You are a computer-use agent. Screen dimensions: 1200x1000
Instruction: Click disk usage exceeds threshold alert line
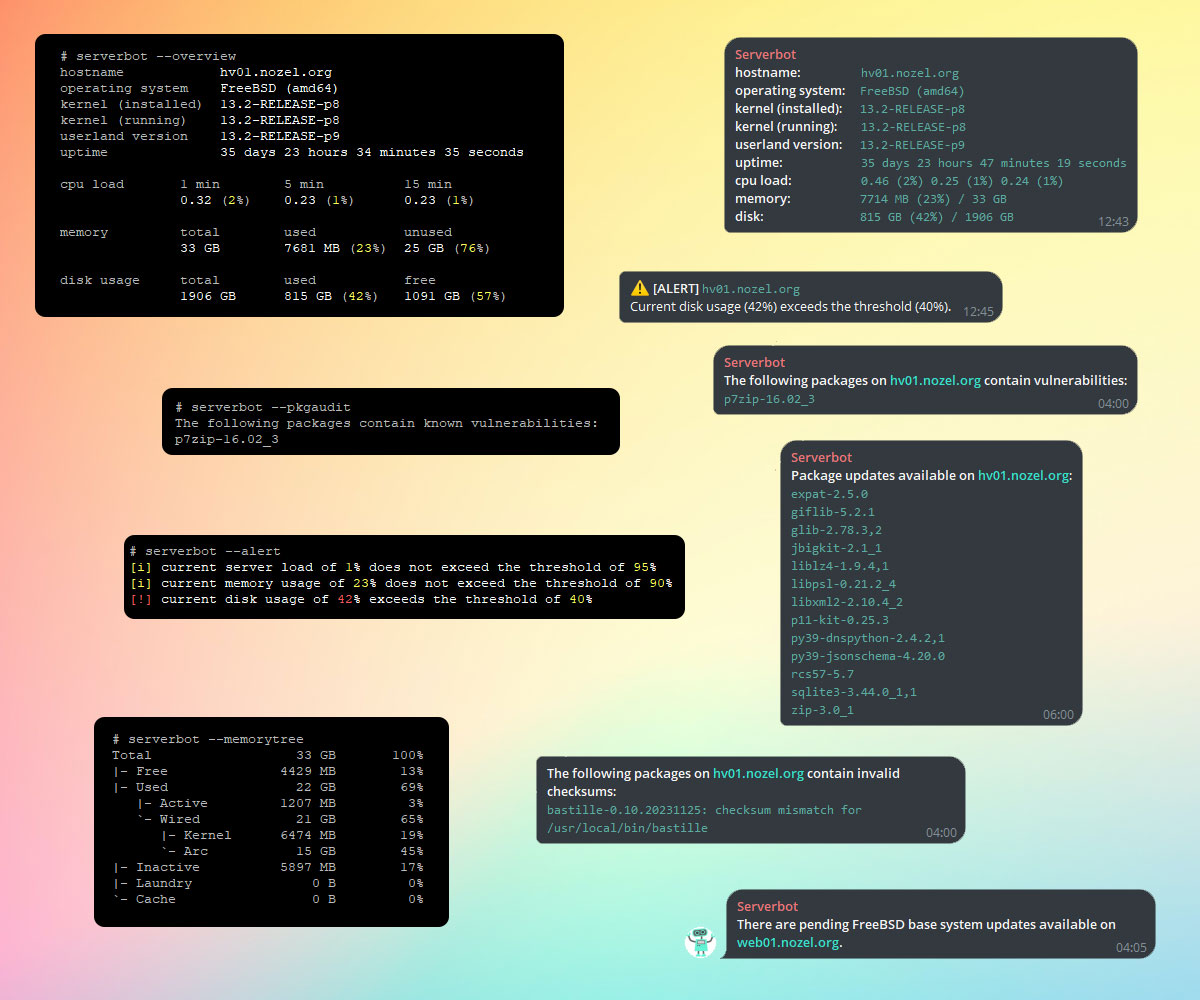[x=361, y=599]
